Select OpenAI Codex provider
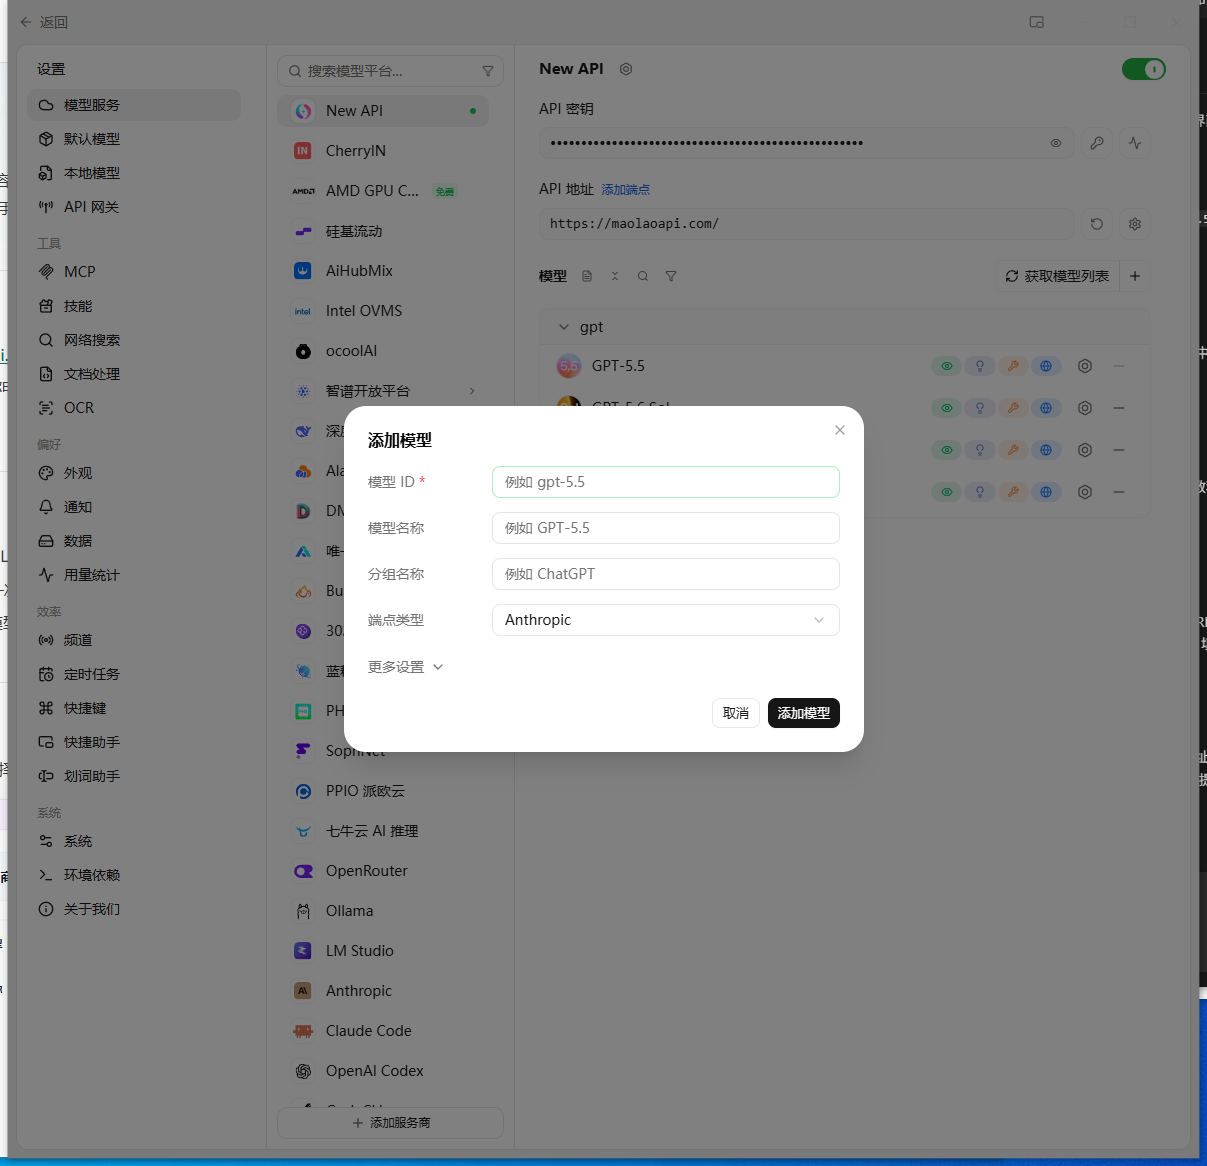This screenshot has height=1166, width=1207. [383, 1071]
